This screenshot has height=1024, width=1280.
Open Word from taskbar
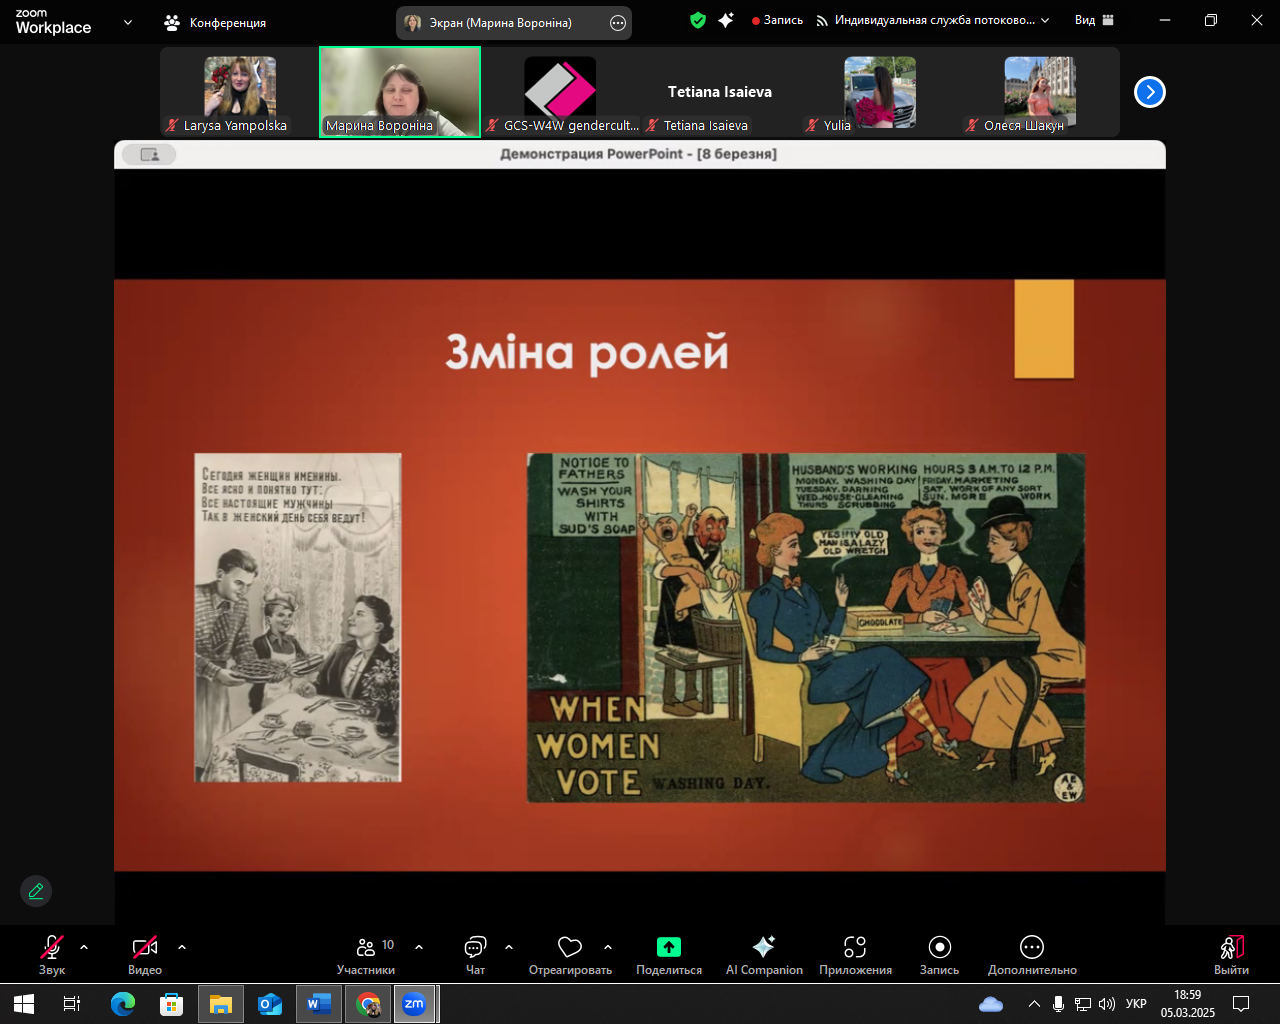pyautogui.click(x=319, y=1004)
